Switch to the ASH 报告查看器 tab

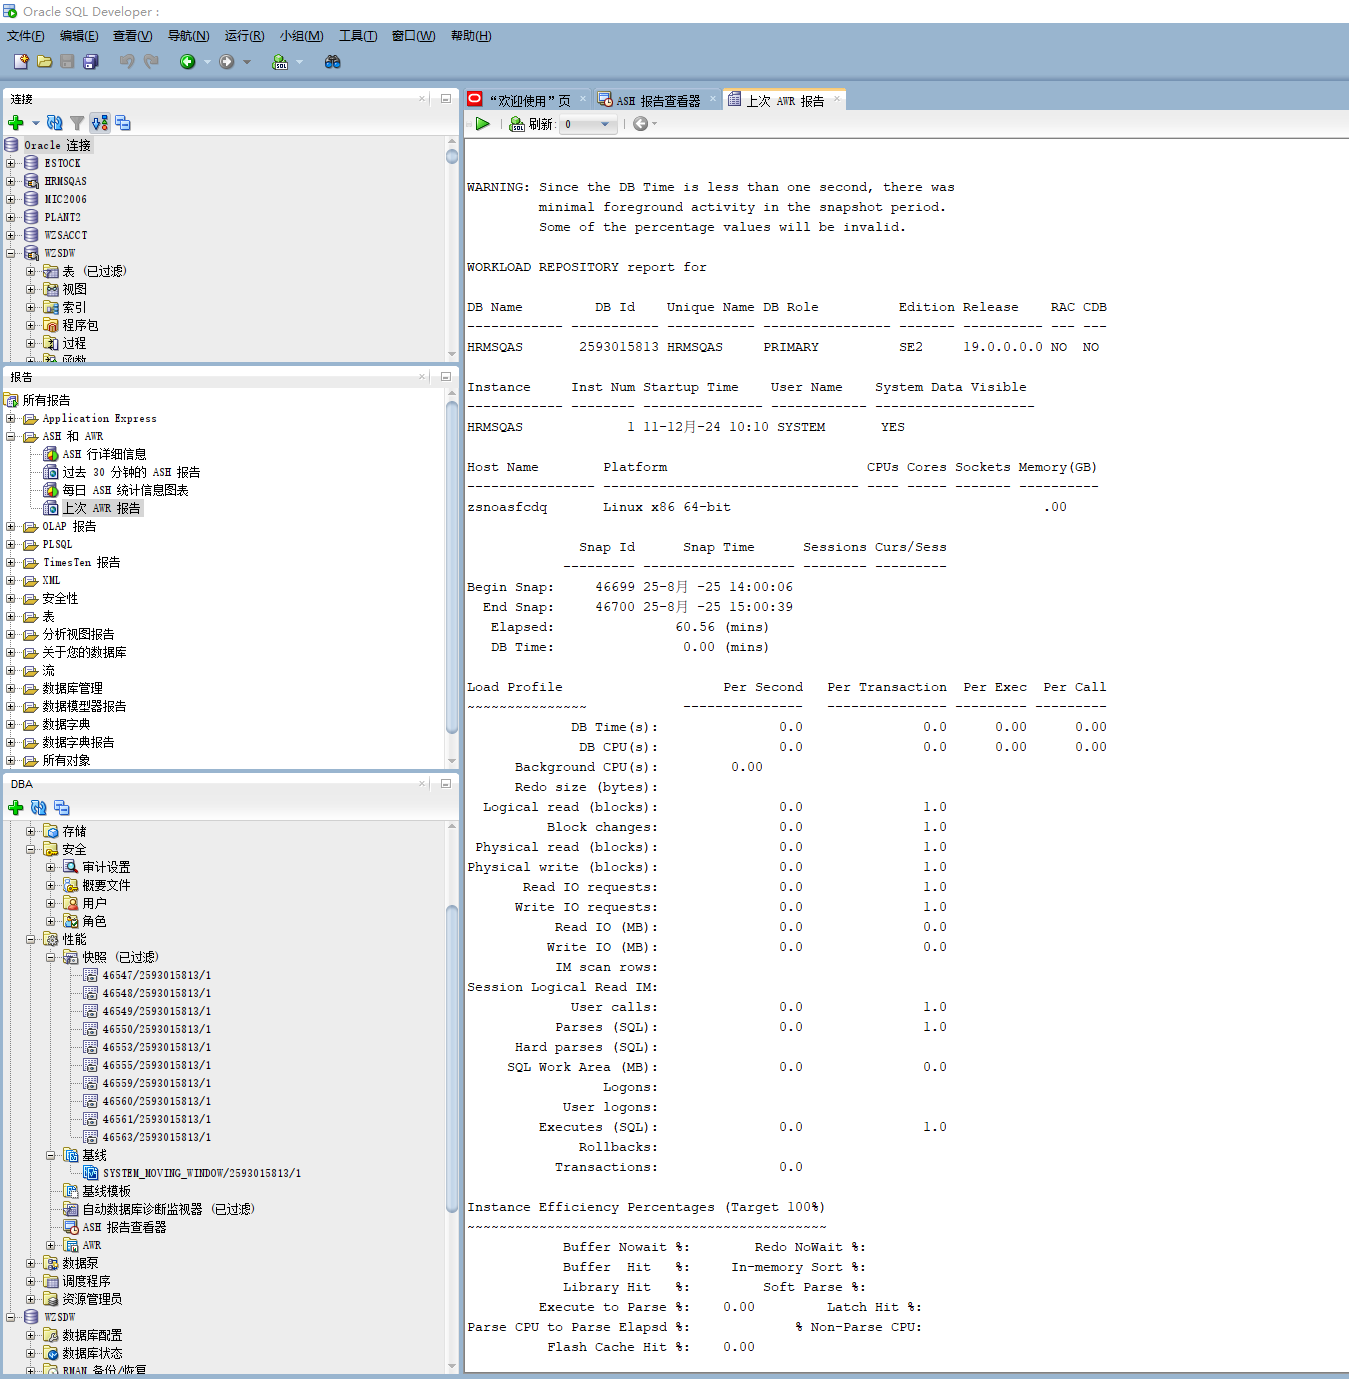[x=657, y=101]
